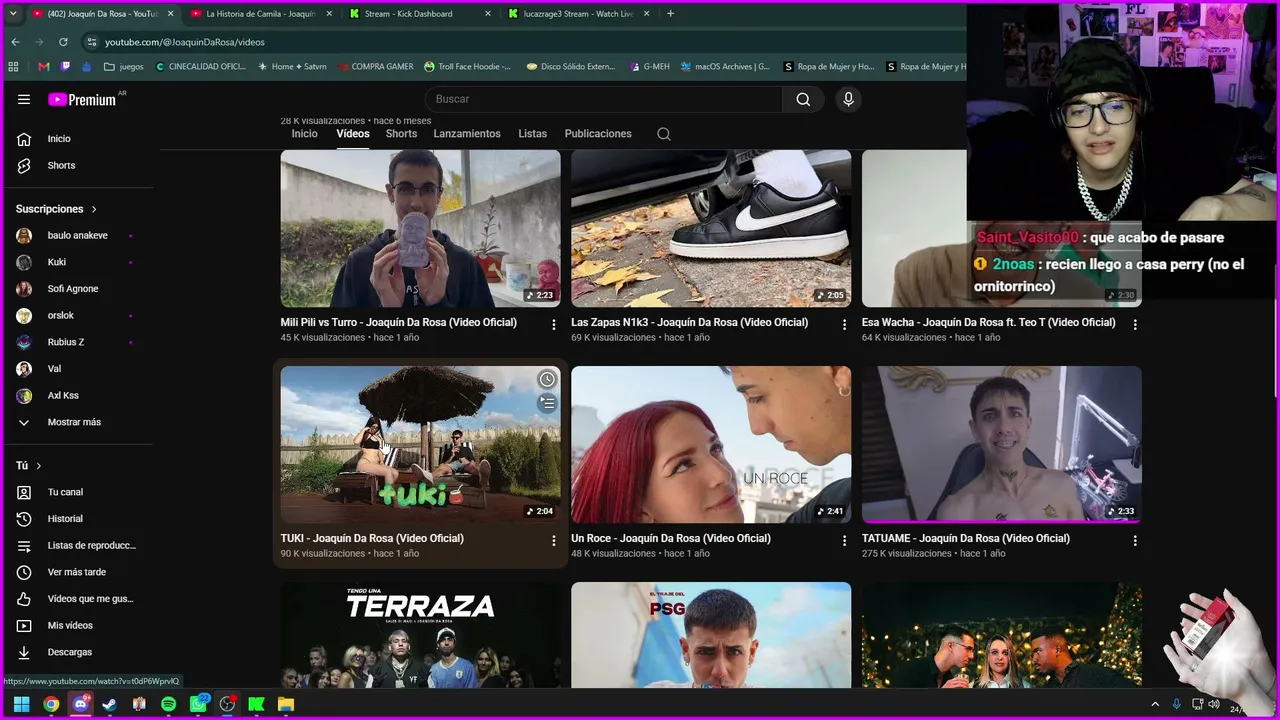Open TUKI video title link
The width and height of the screenshot is (1280, 720).
point(372,538)
